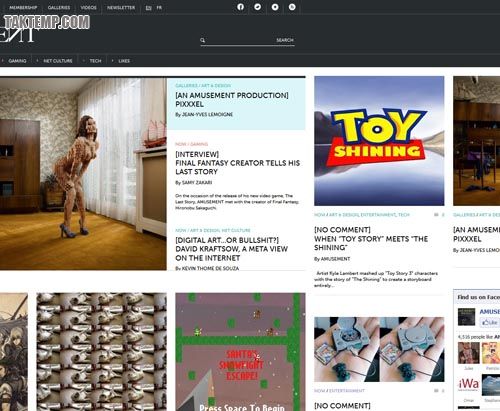Screen dimensions: 500x411
Task: Expand the TECH category arrow
Action: [x=84, y=61]
